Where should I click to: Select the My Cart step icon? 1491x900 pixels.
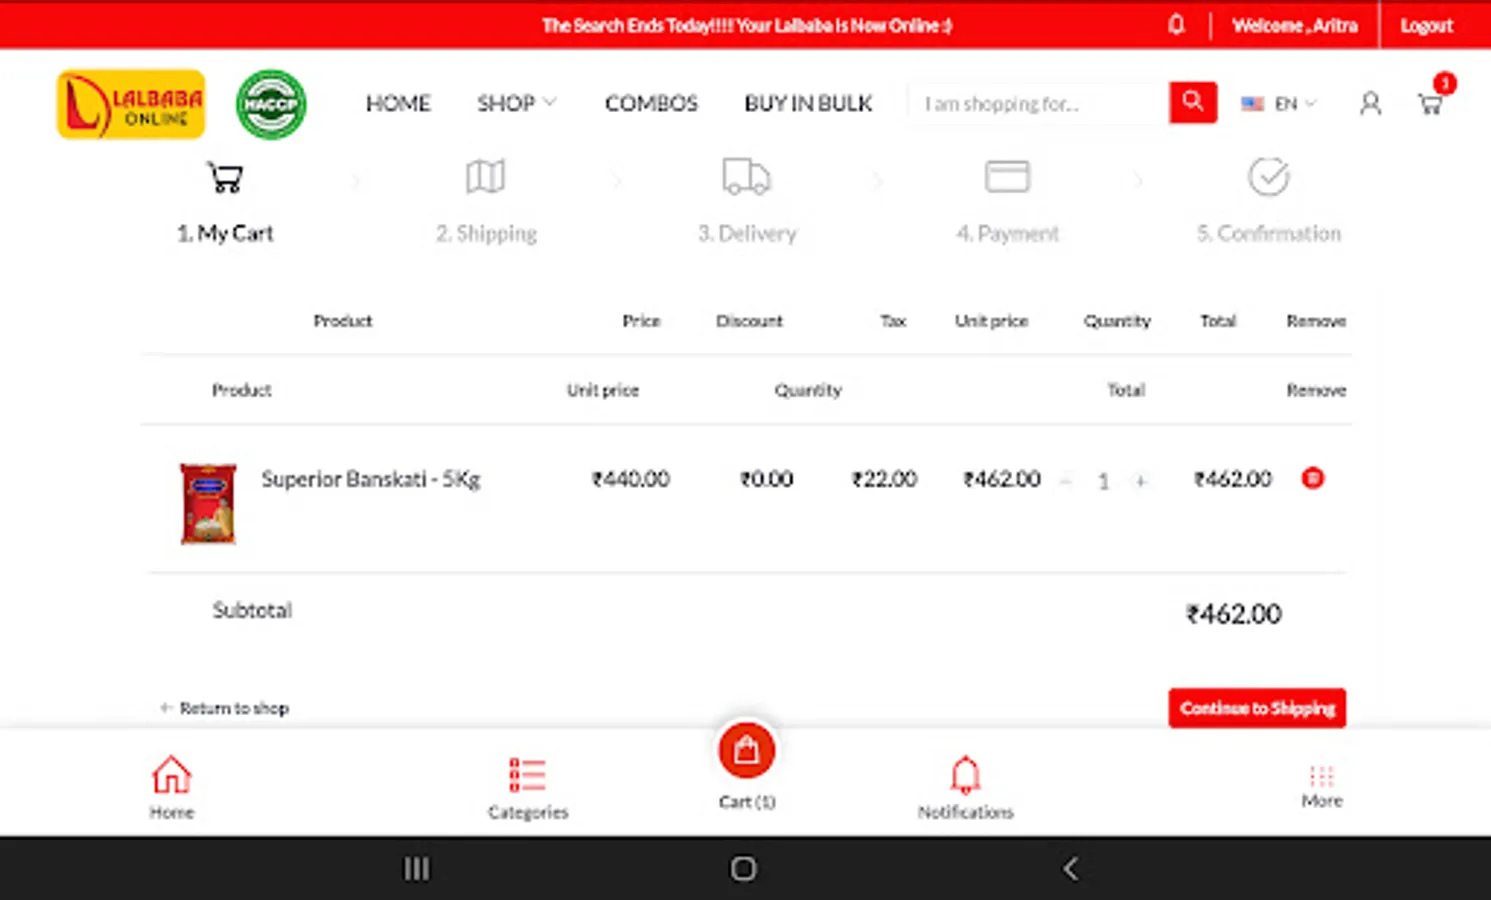[x=225, y=177]
